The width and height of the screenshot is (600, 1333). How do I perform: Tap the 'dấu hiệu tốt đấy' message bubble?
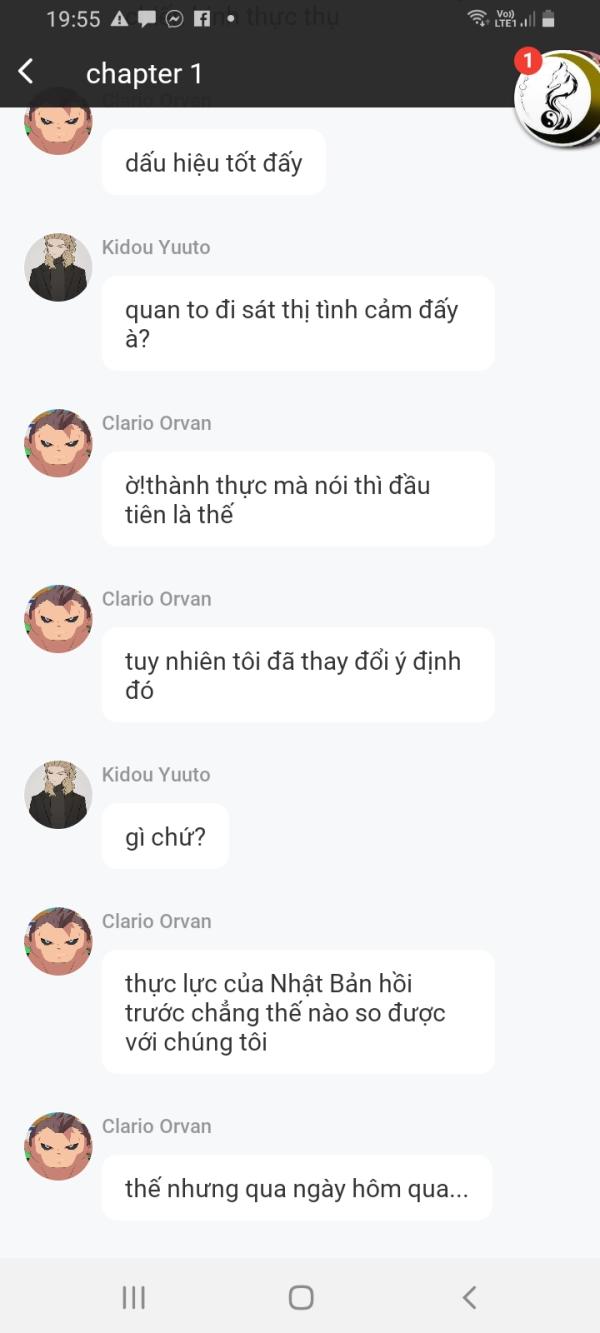click(x=214, y=162)
